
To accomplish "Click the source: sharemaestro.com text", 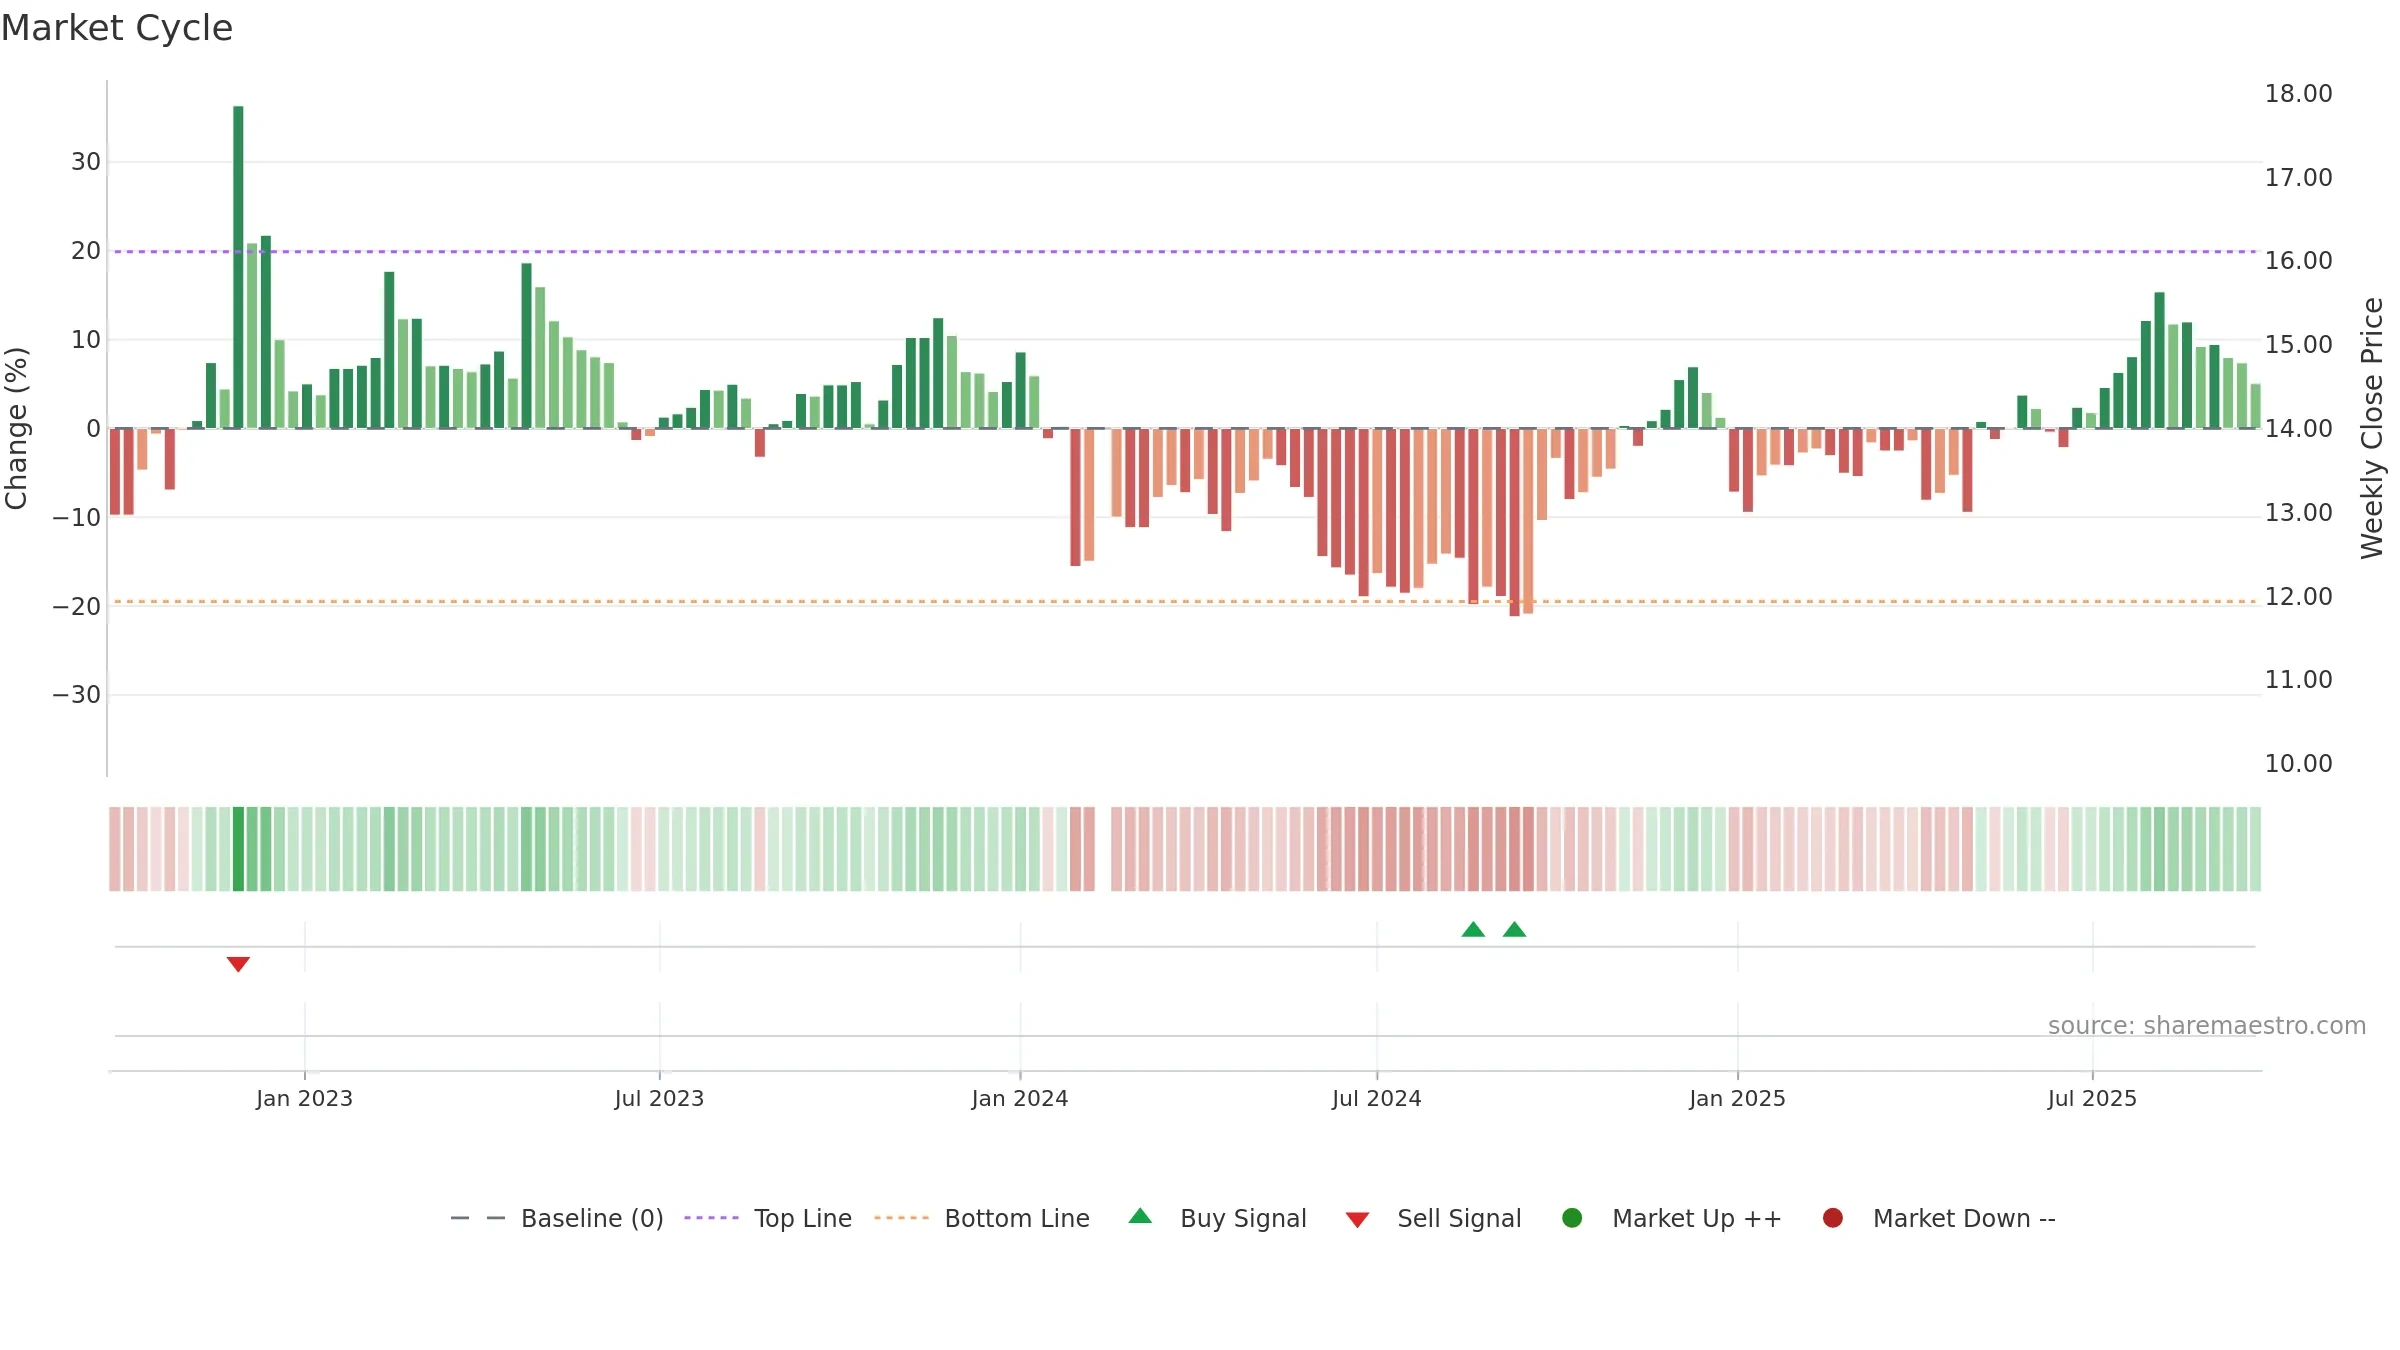I will coord(2207,1025).
